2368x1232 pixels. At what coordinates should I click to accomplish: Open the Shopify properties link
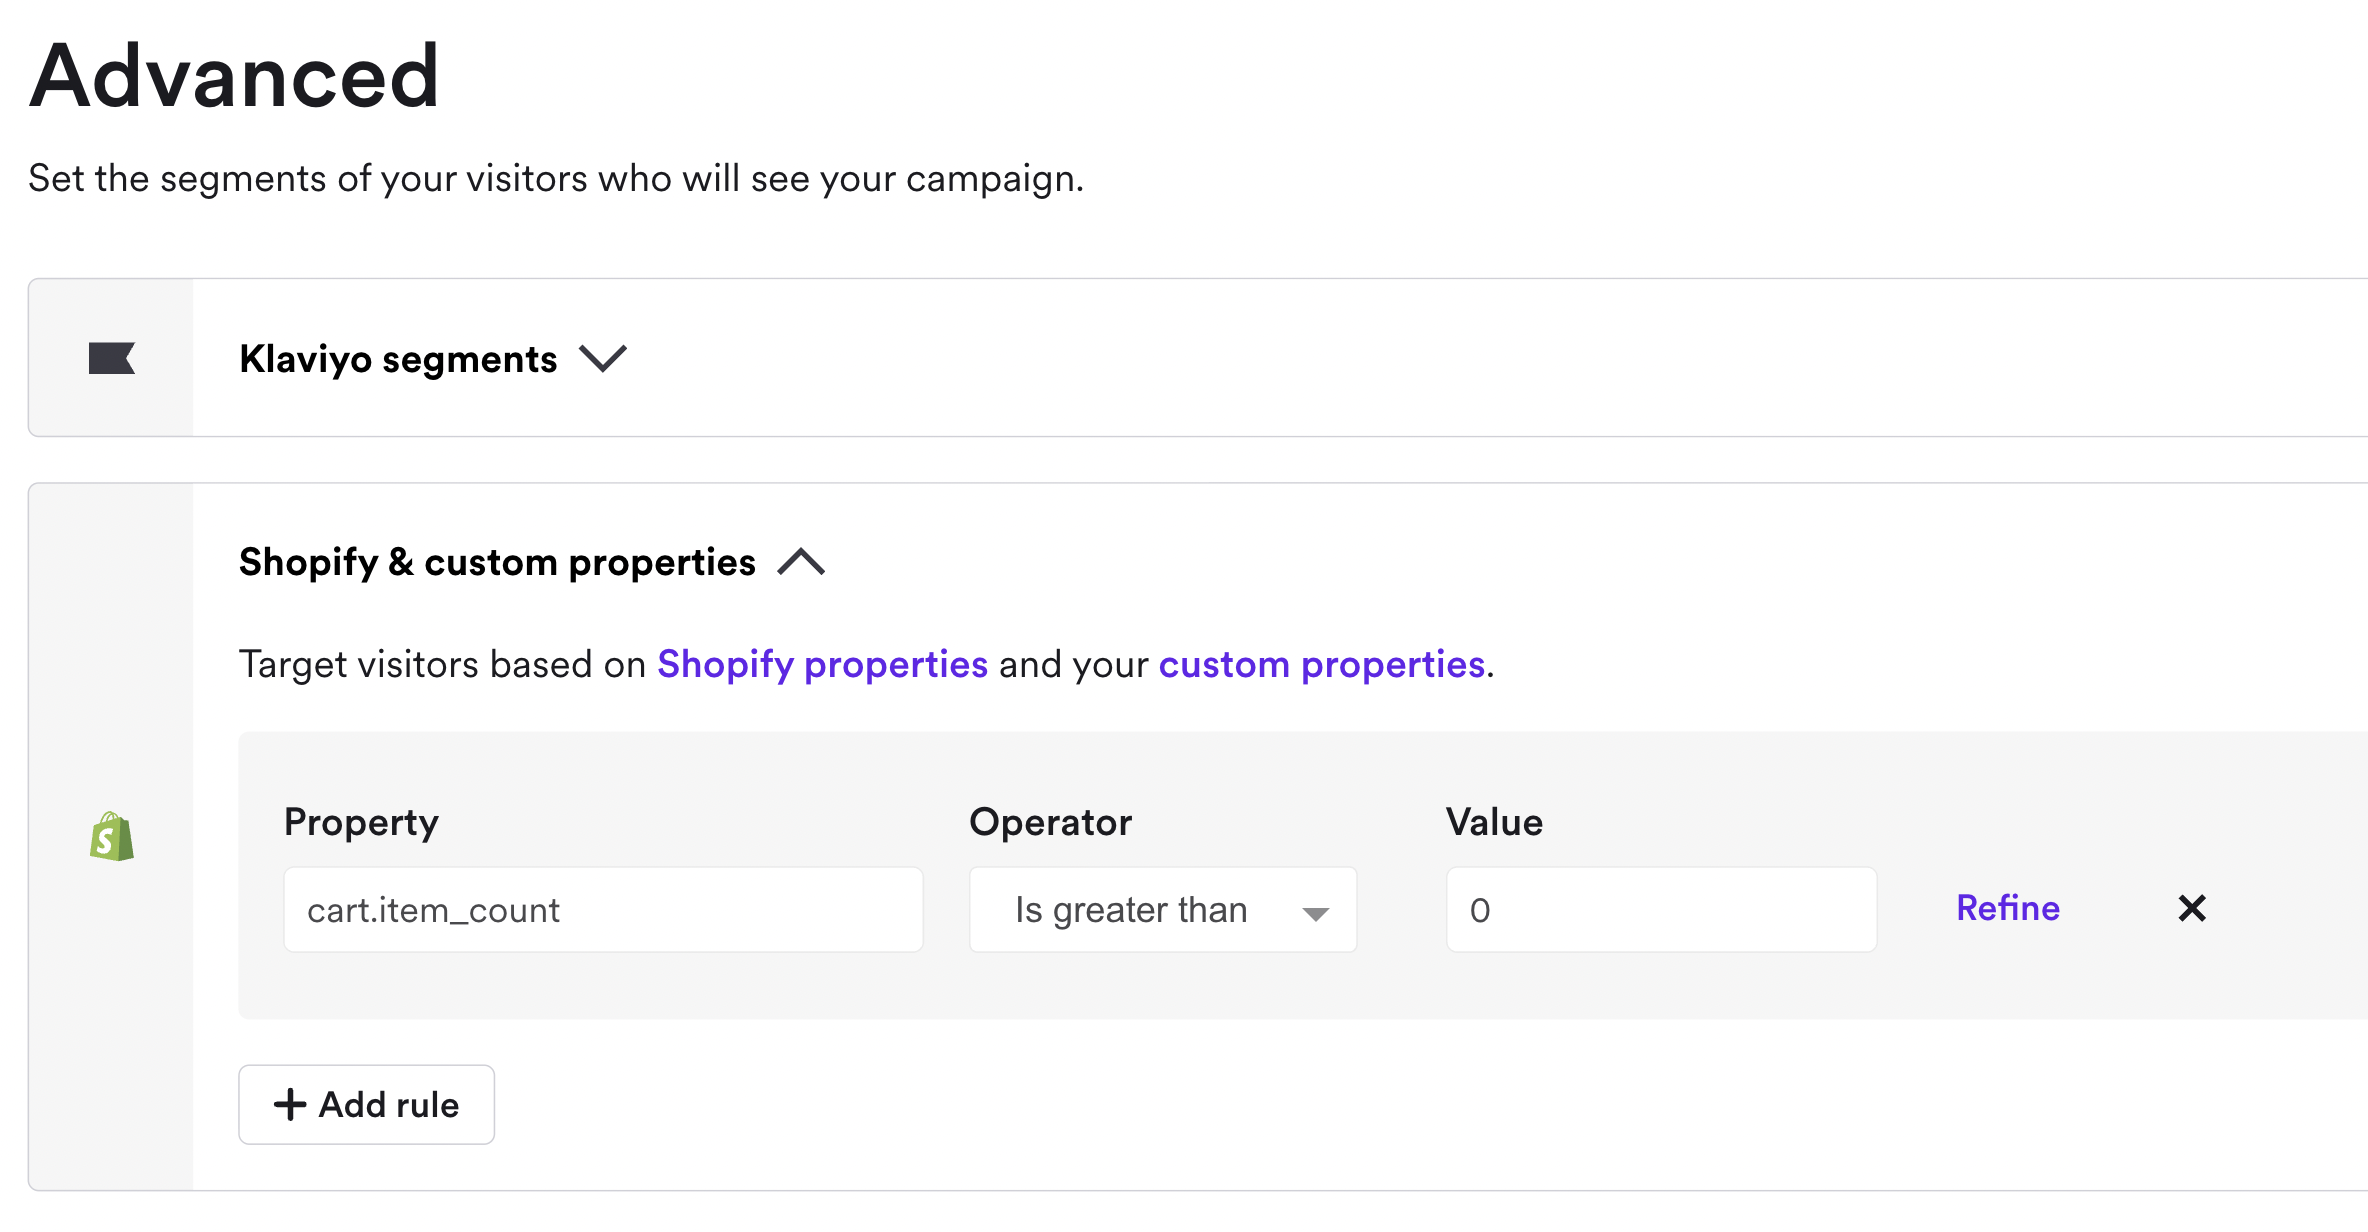(x=822, y=664)
